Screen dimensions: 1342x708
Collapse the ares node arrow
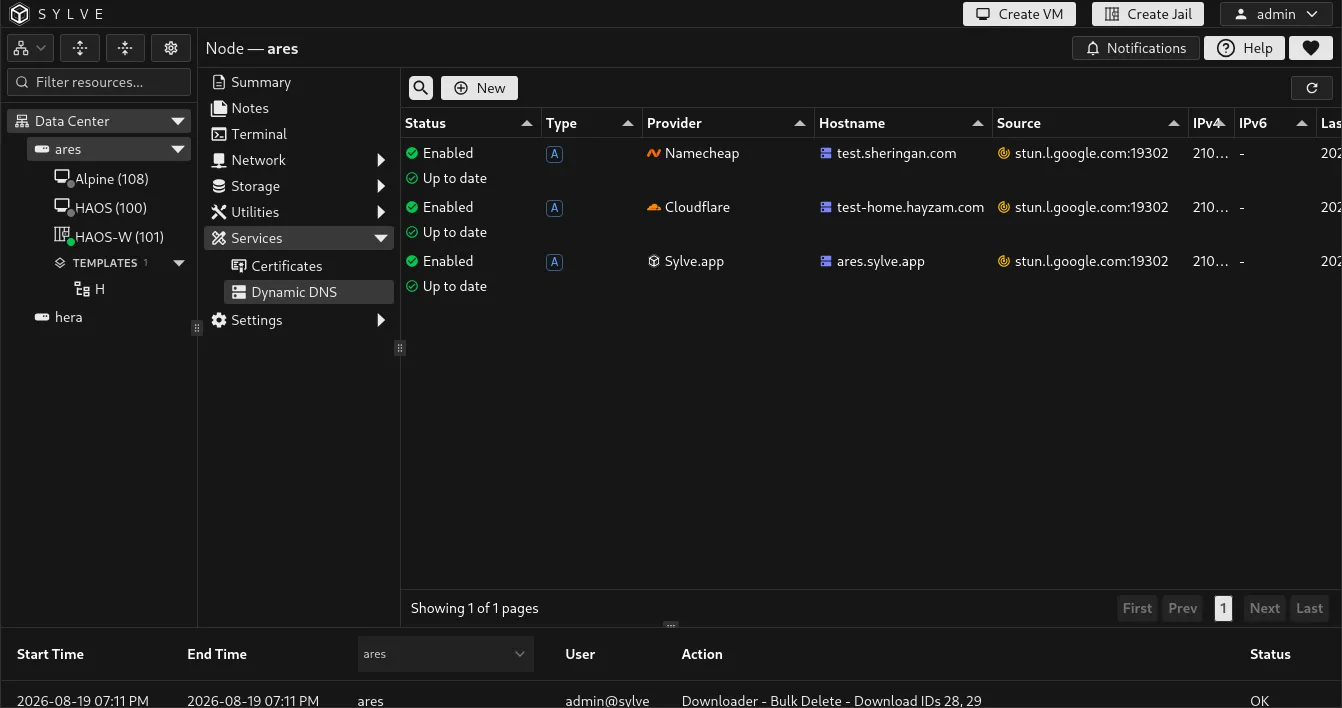click(178, 149)
